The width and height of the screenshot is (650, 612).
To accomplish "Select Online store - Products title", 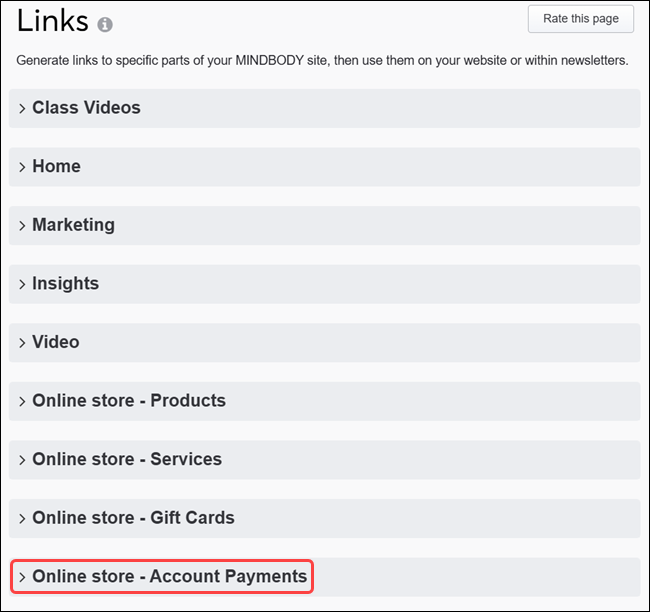I will (x=129, y=401).
